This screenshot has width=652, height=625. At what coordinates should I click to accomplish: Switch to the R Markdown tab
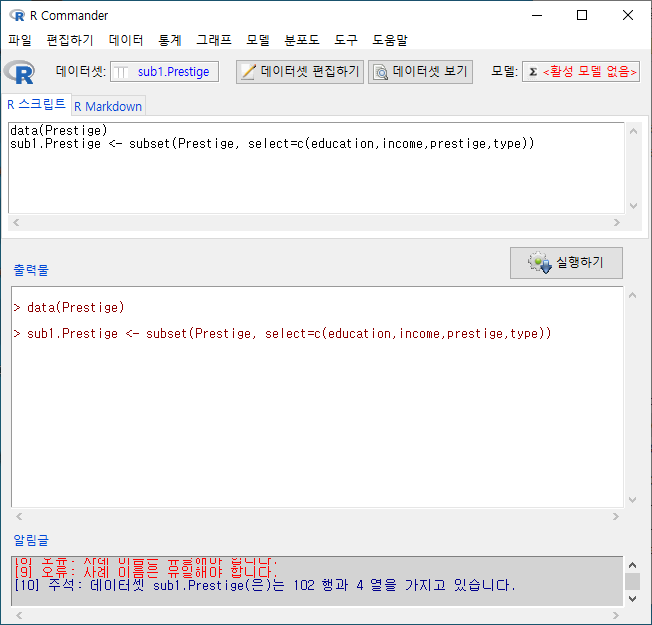click(x=108, y=107)
